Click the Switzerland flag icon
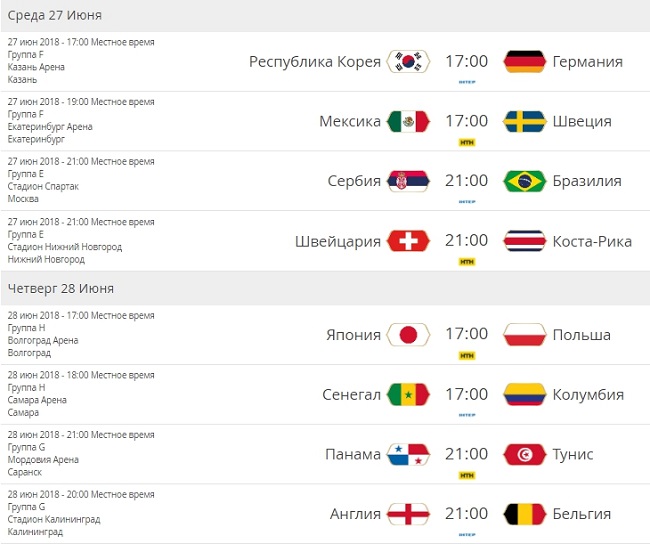650x544 pixels. 408,241
